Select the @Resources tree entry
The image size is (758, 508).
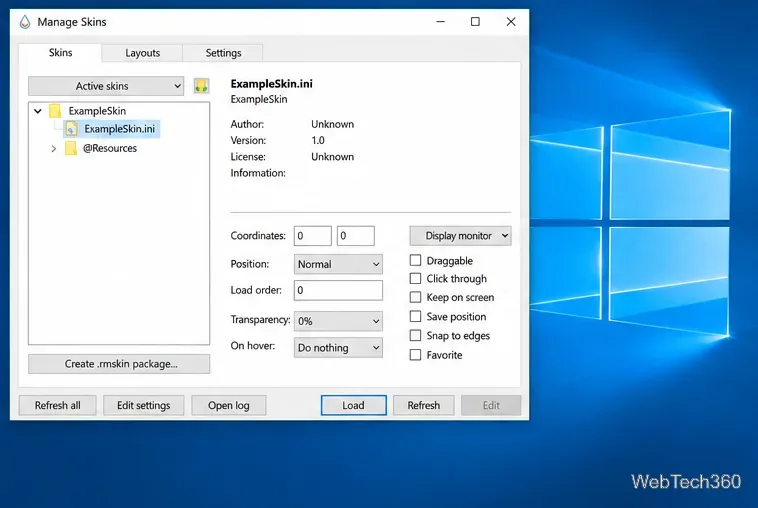click(110, 148)
